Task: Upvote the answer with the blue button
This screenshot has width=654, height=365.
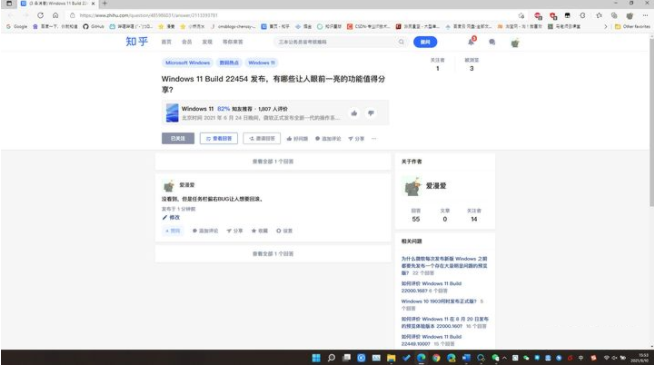Action: tap(173, 231)
